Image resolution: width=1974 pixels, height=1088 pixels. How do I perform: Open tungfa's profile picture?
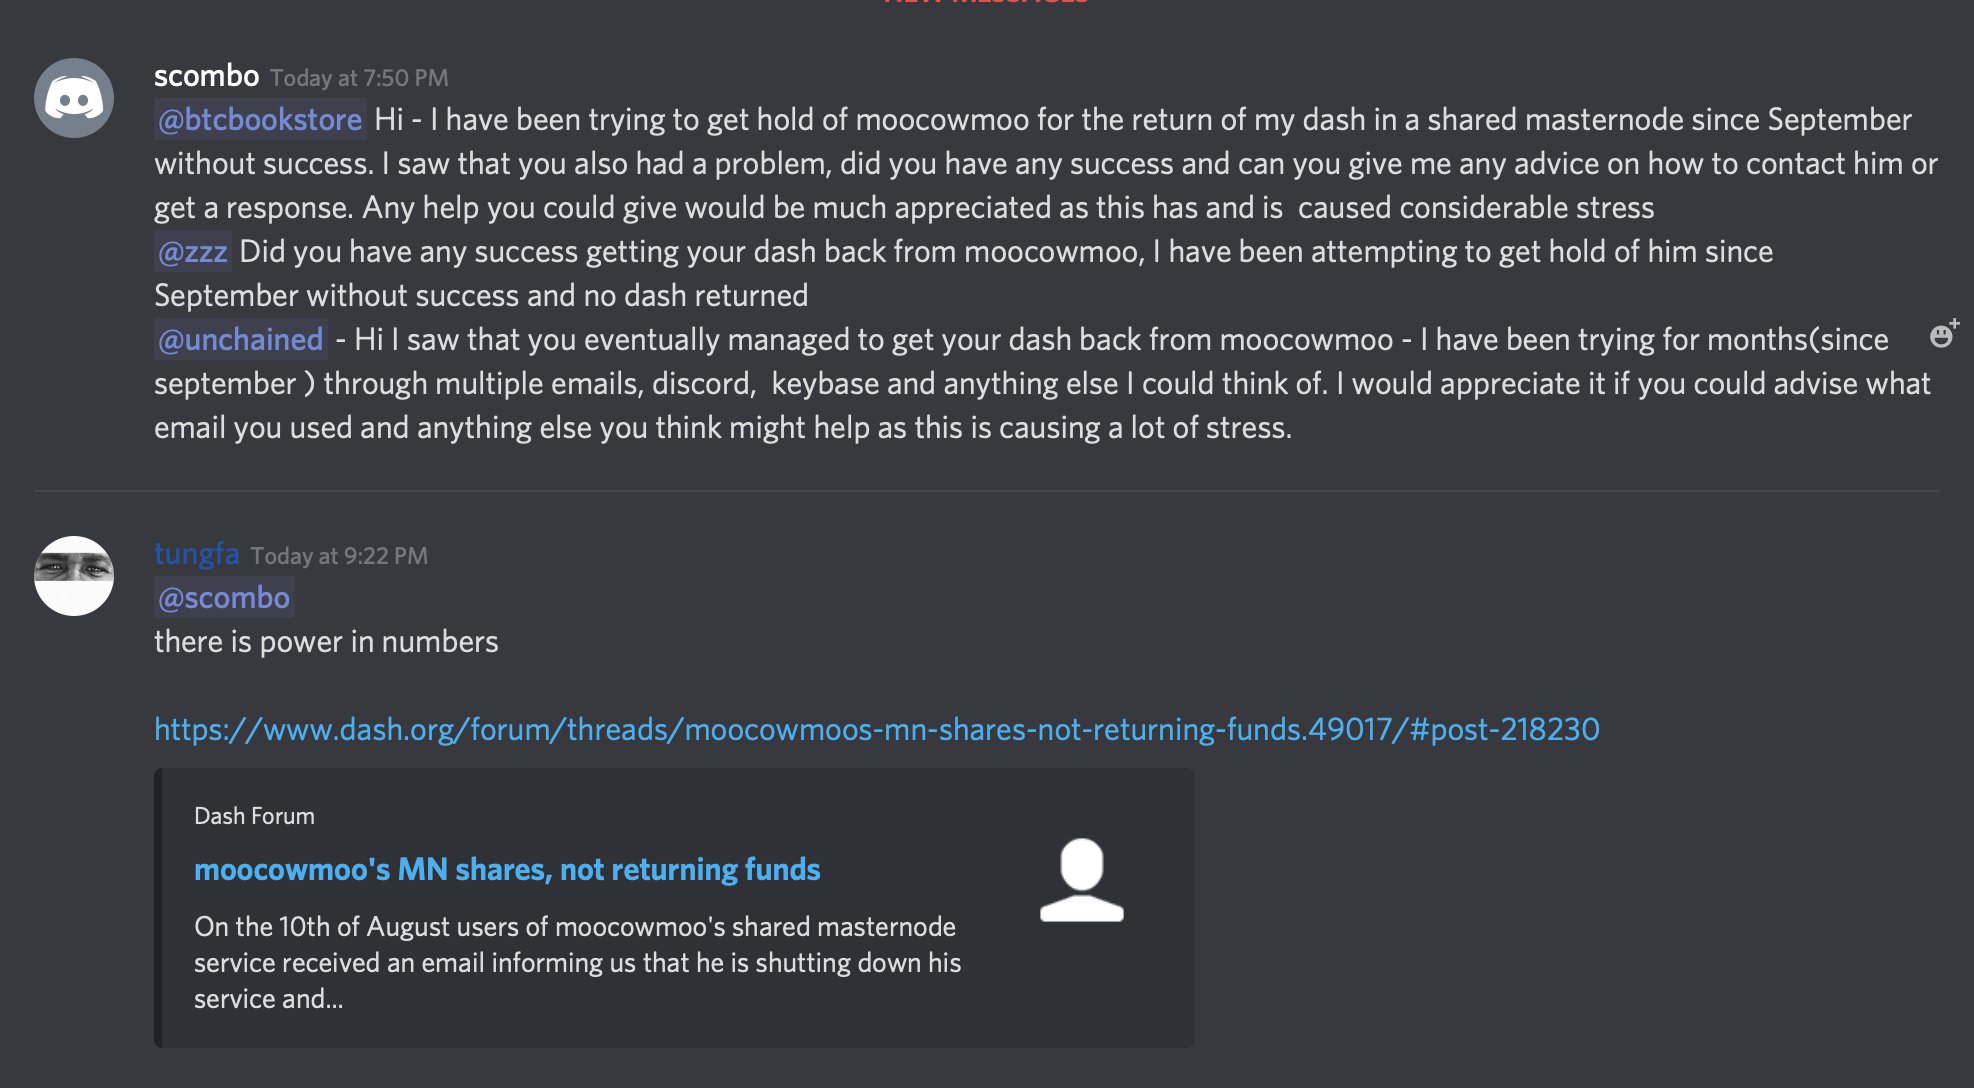pyautogui.click(x=74, y=576)
